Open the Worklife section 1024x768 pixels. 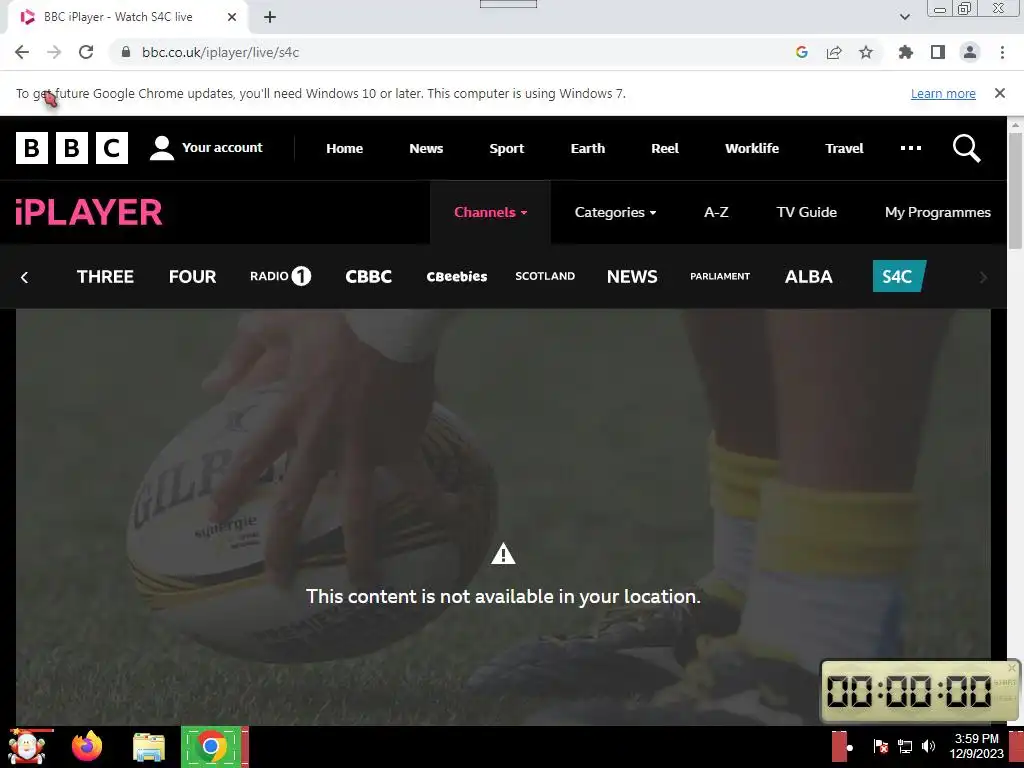pyautogui.click(x=752, y=148)
